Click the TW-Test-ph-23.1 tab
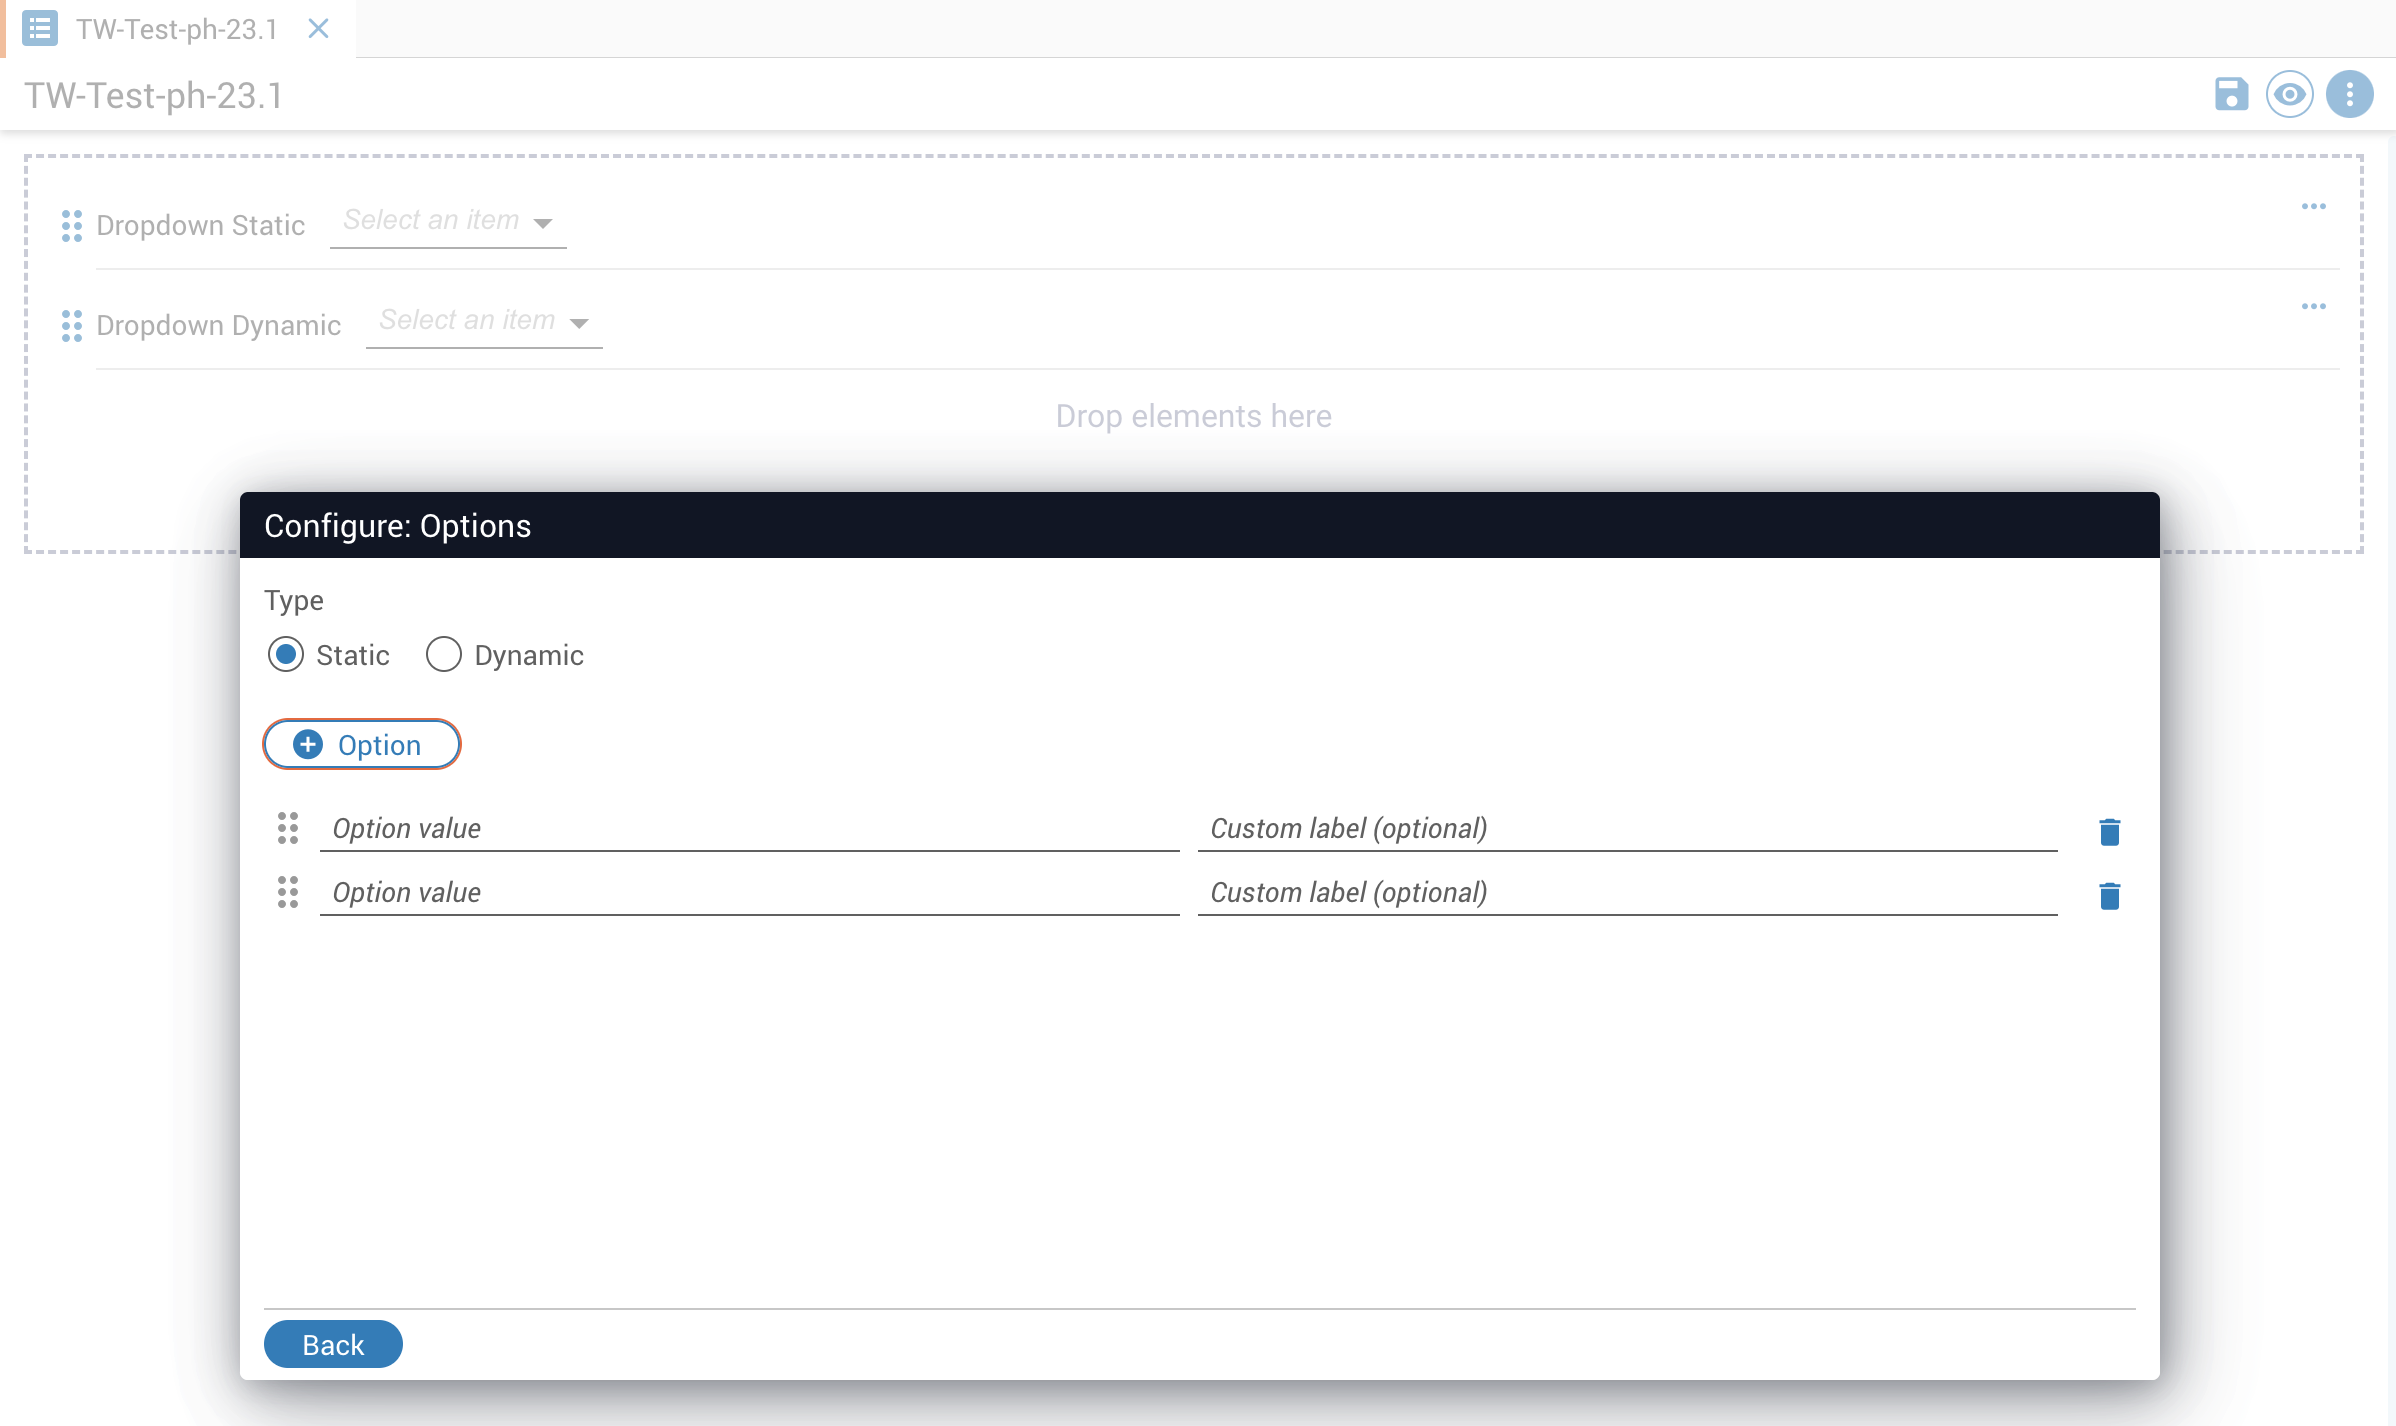This screenshot has width=2396, height=1426. (x=176, y=29)
